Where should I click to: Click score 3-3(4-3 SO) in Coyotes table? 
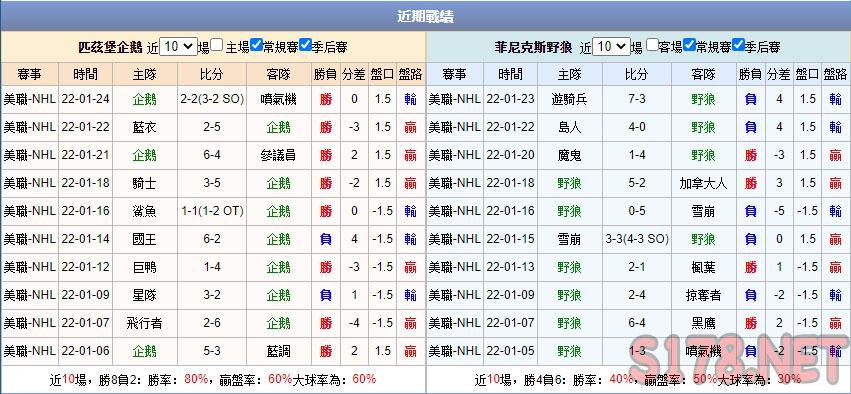(x=637, y=239)
